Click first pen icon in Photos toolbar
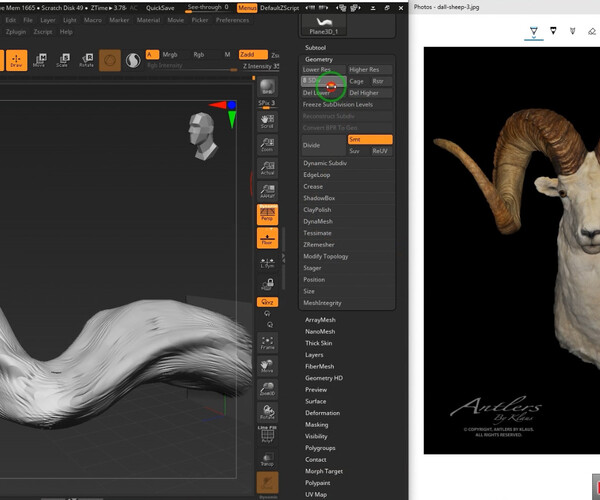 [x=534, y=31]
